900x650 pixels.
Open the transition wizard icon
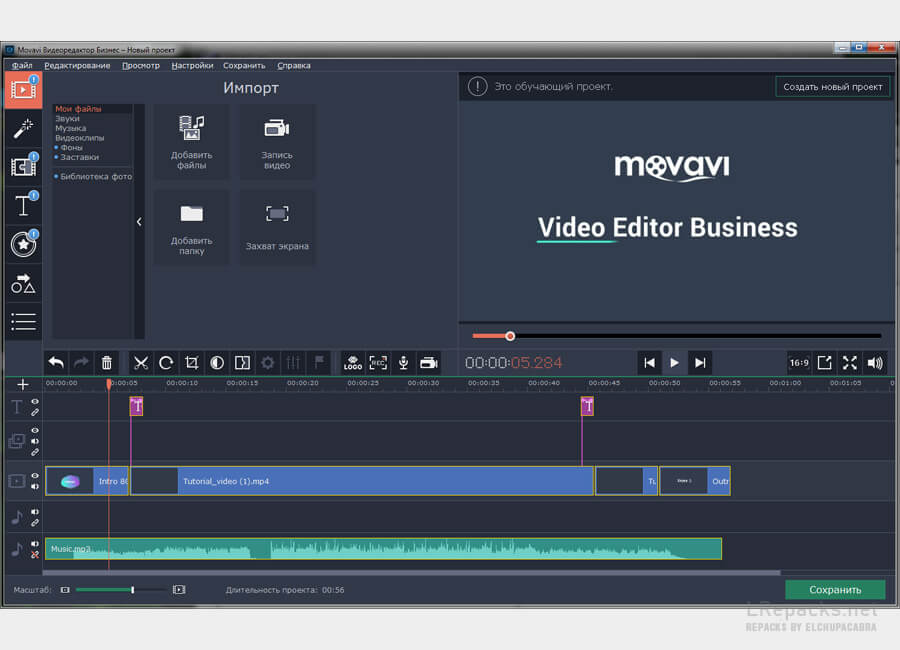coord(242,362)
